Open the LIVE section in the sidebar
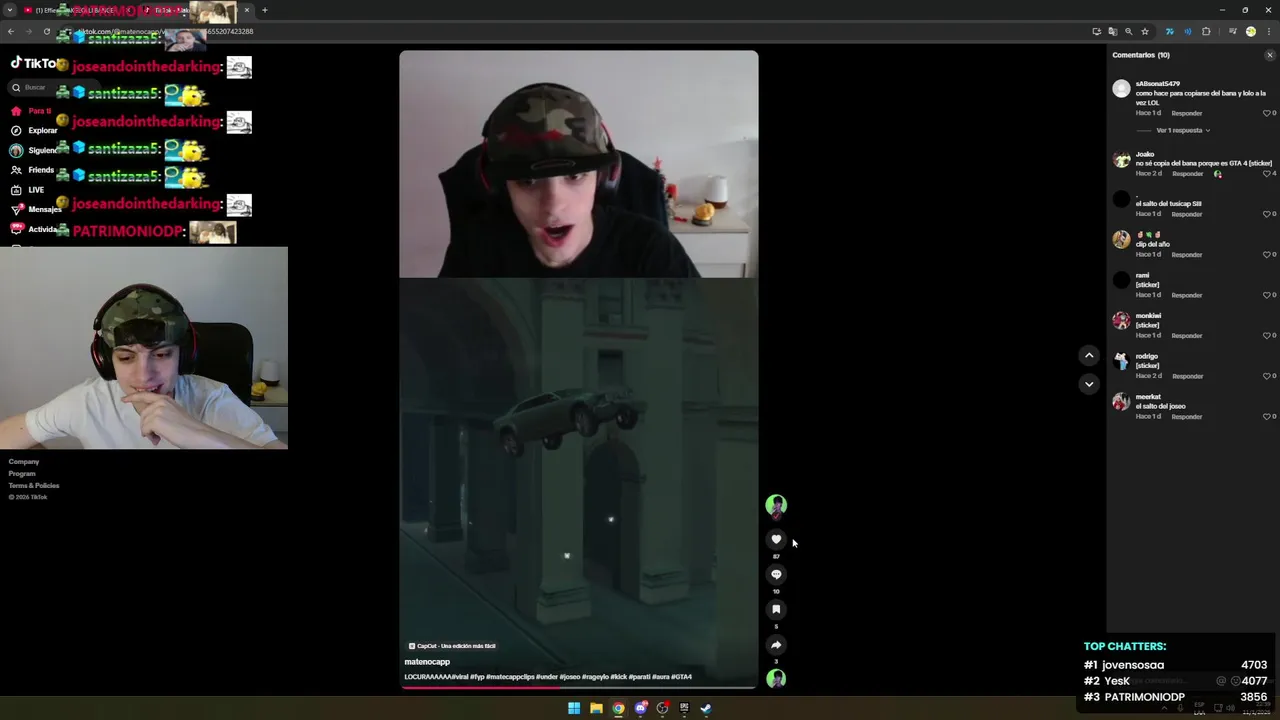Viewport: 1280px width, 720px height. (x=27, y=190)
